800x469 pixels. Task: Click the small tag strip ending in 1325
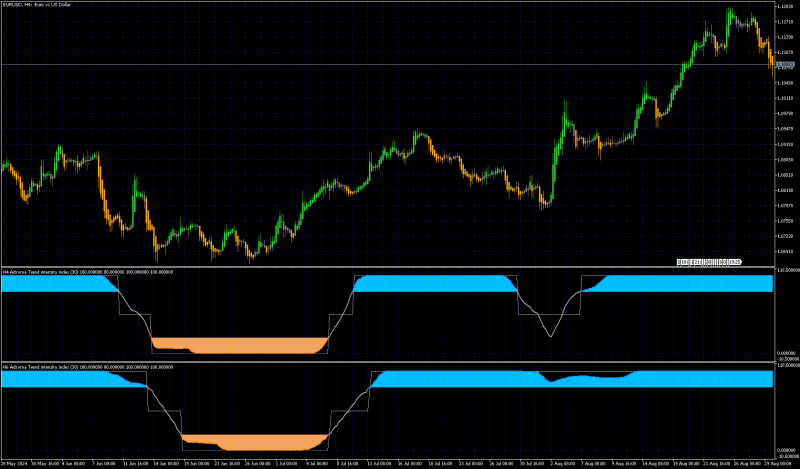click(709, 262)
